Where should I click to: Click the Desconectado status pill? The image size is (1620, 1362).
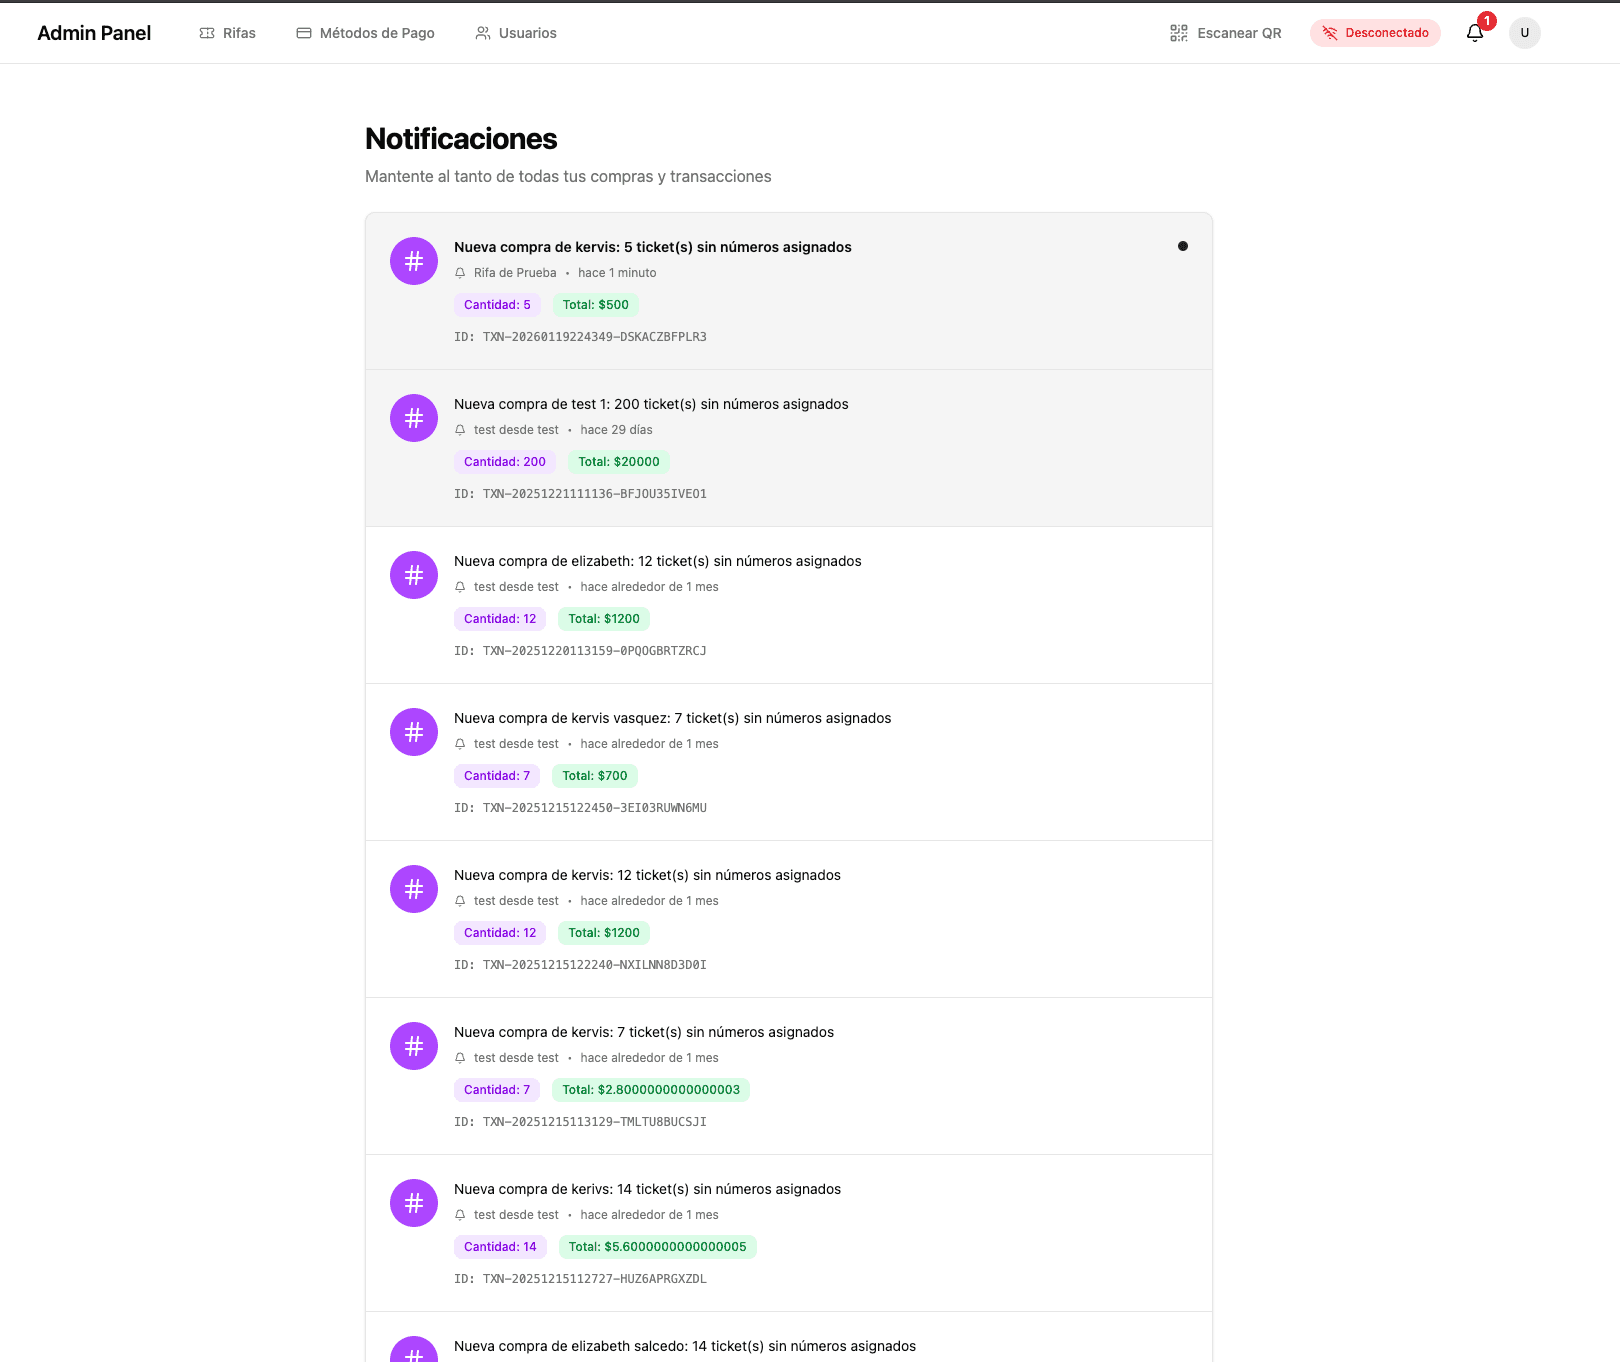pyautogui.click(x=1375, y=33)
